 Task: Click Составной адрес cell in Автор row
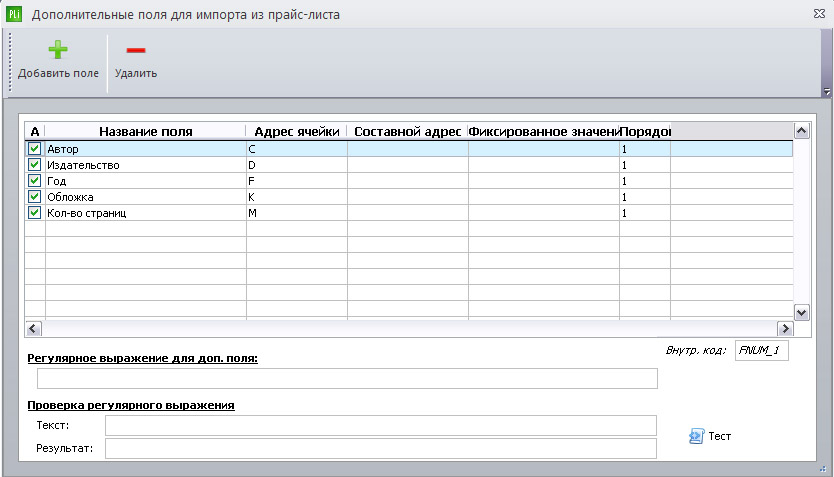(408, 149)
